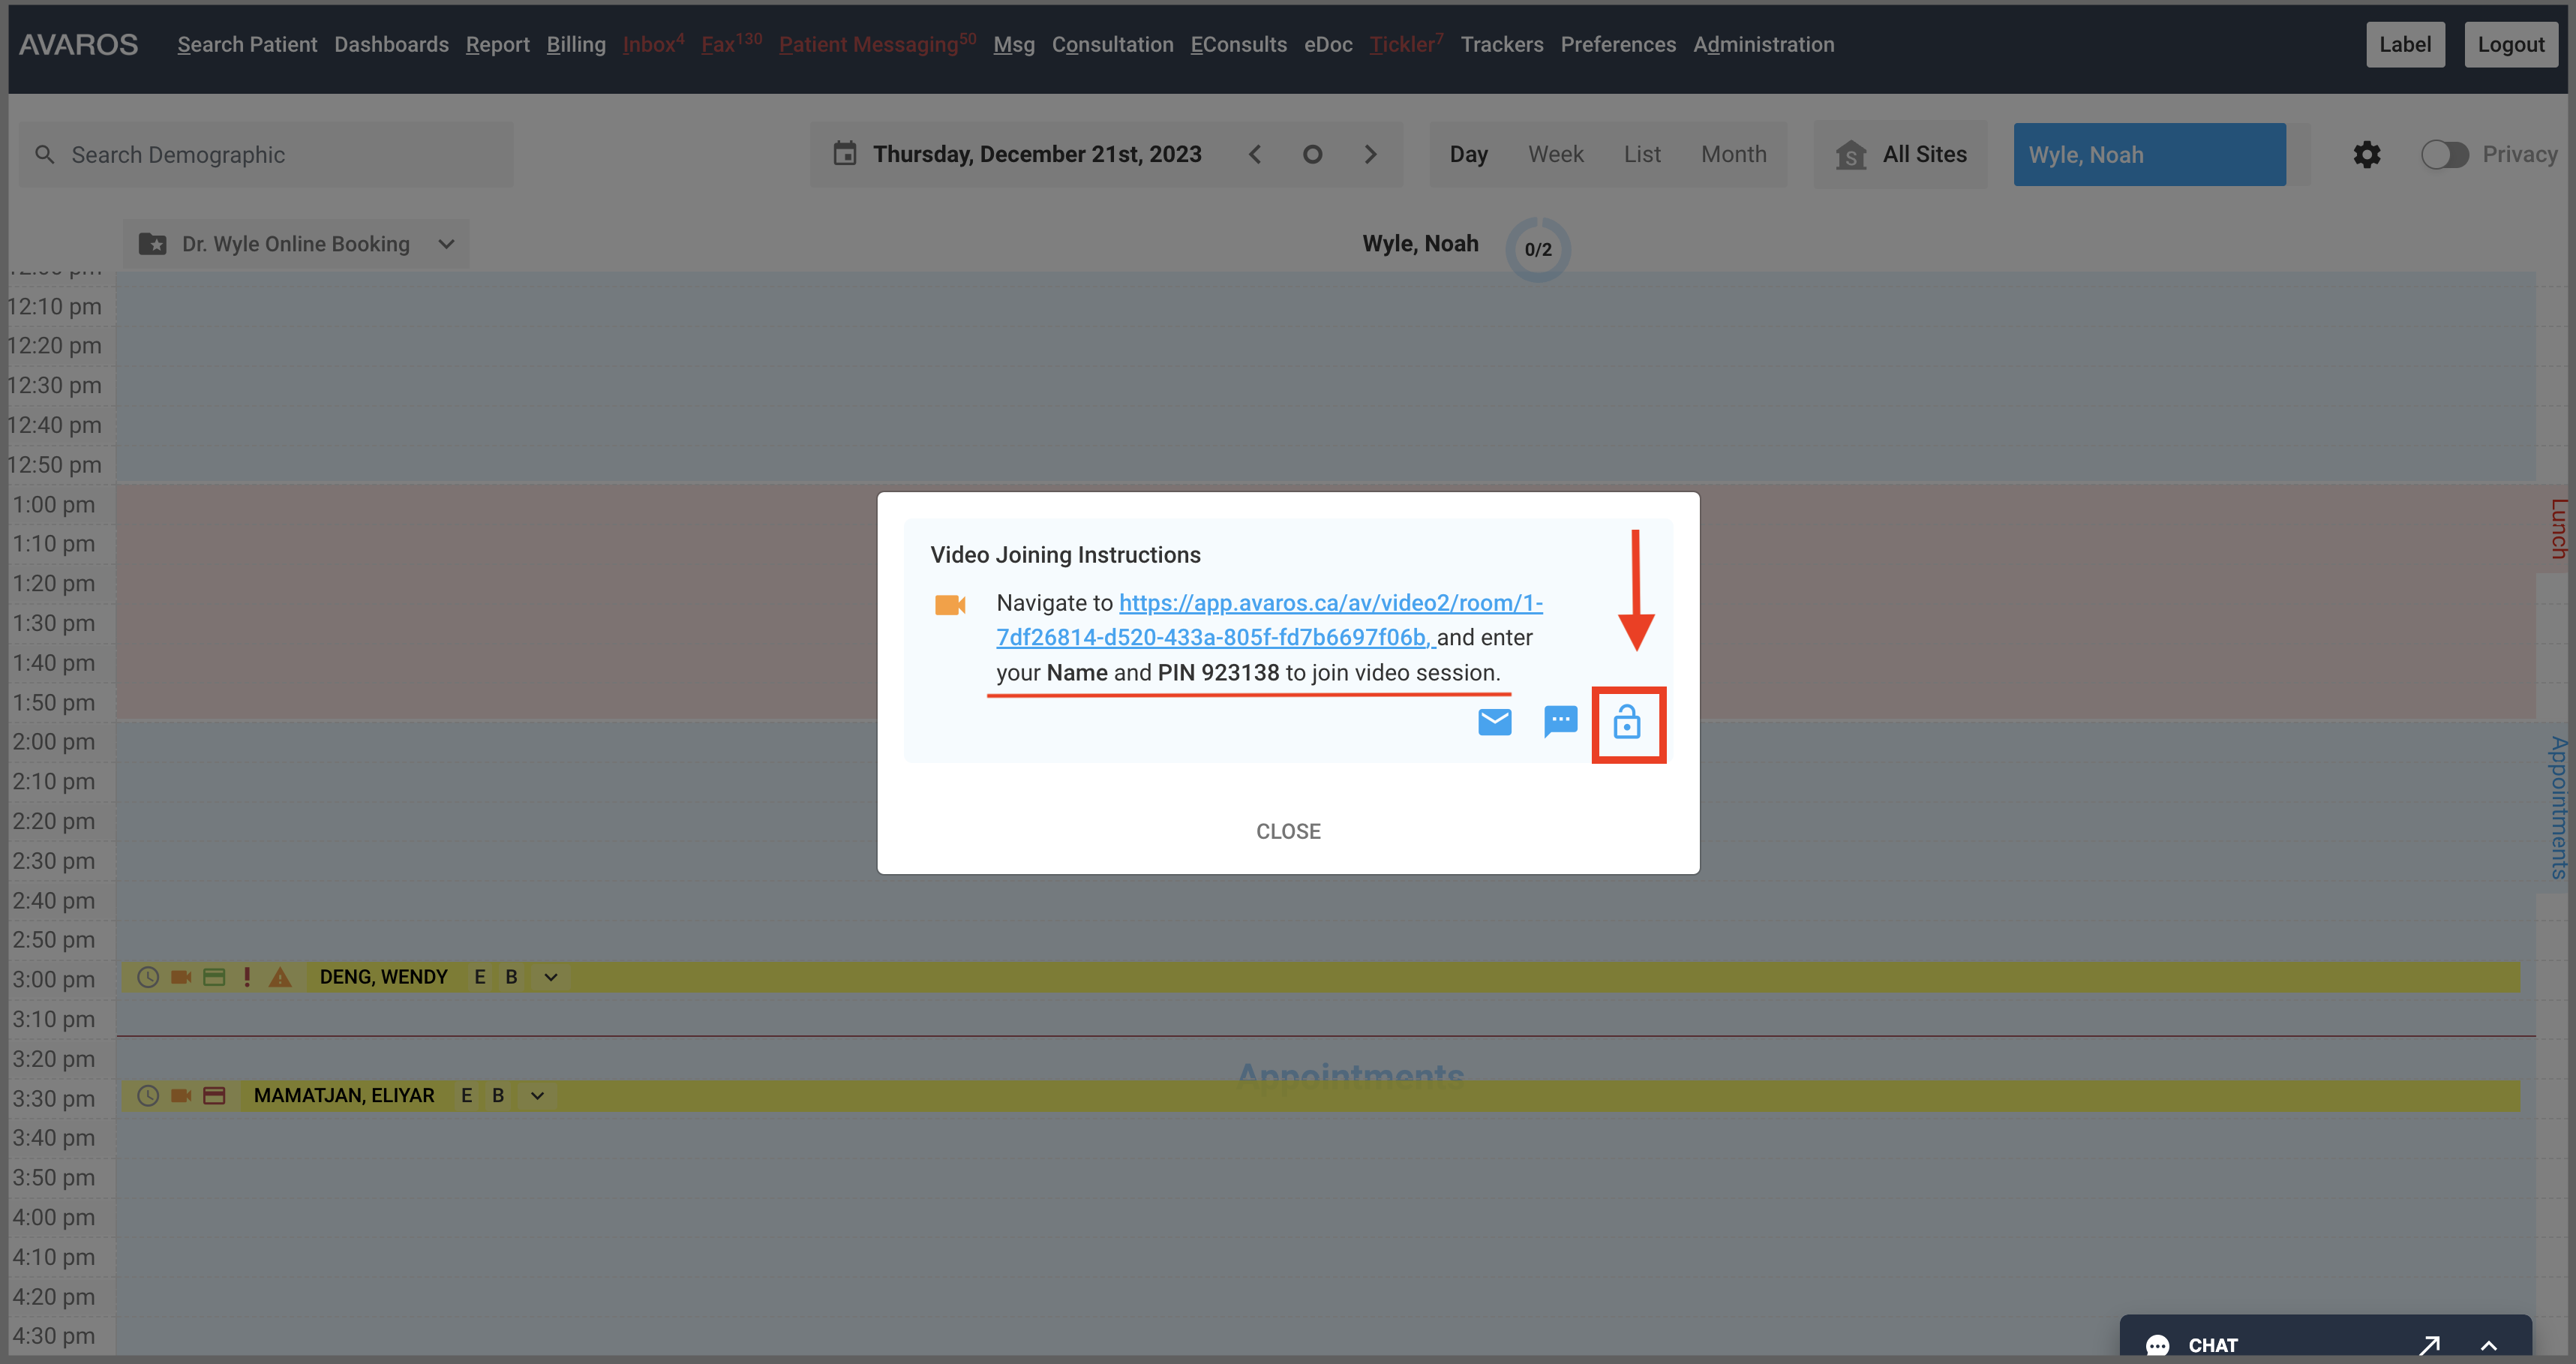The width and height of the screenshot is (2576, 1364).
Task: Toggle Privacy mode on
Action: (2445, 154)
